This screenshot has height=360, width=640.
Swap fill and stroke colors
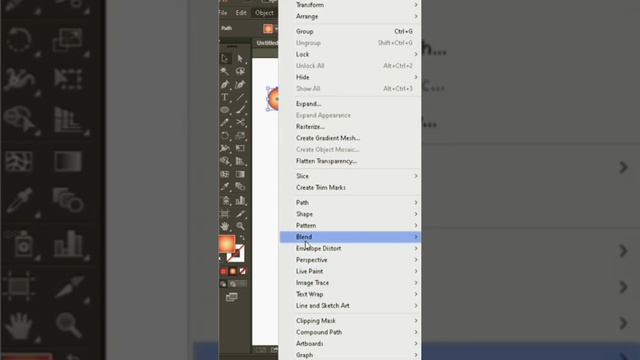coord(242,238)
